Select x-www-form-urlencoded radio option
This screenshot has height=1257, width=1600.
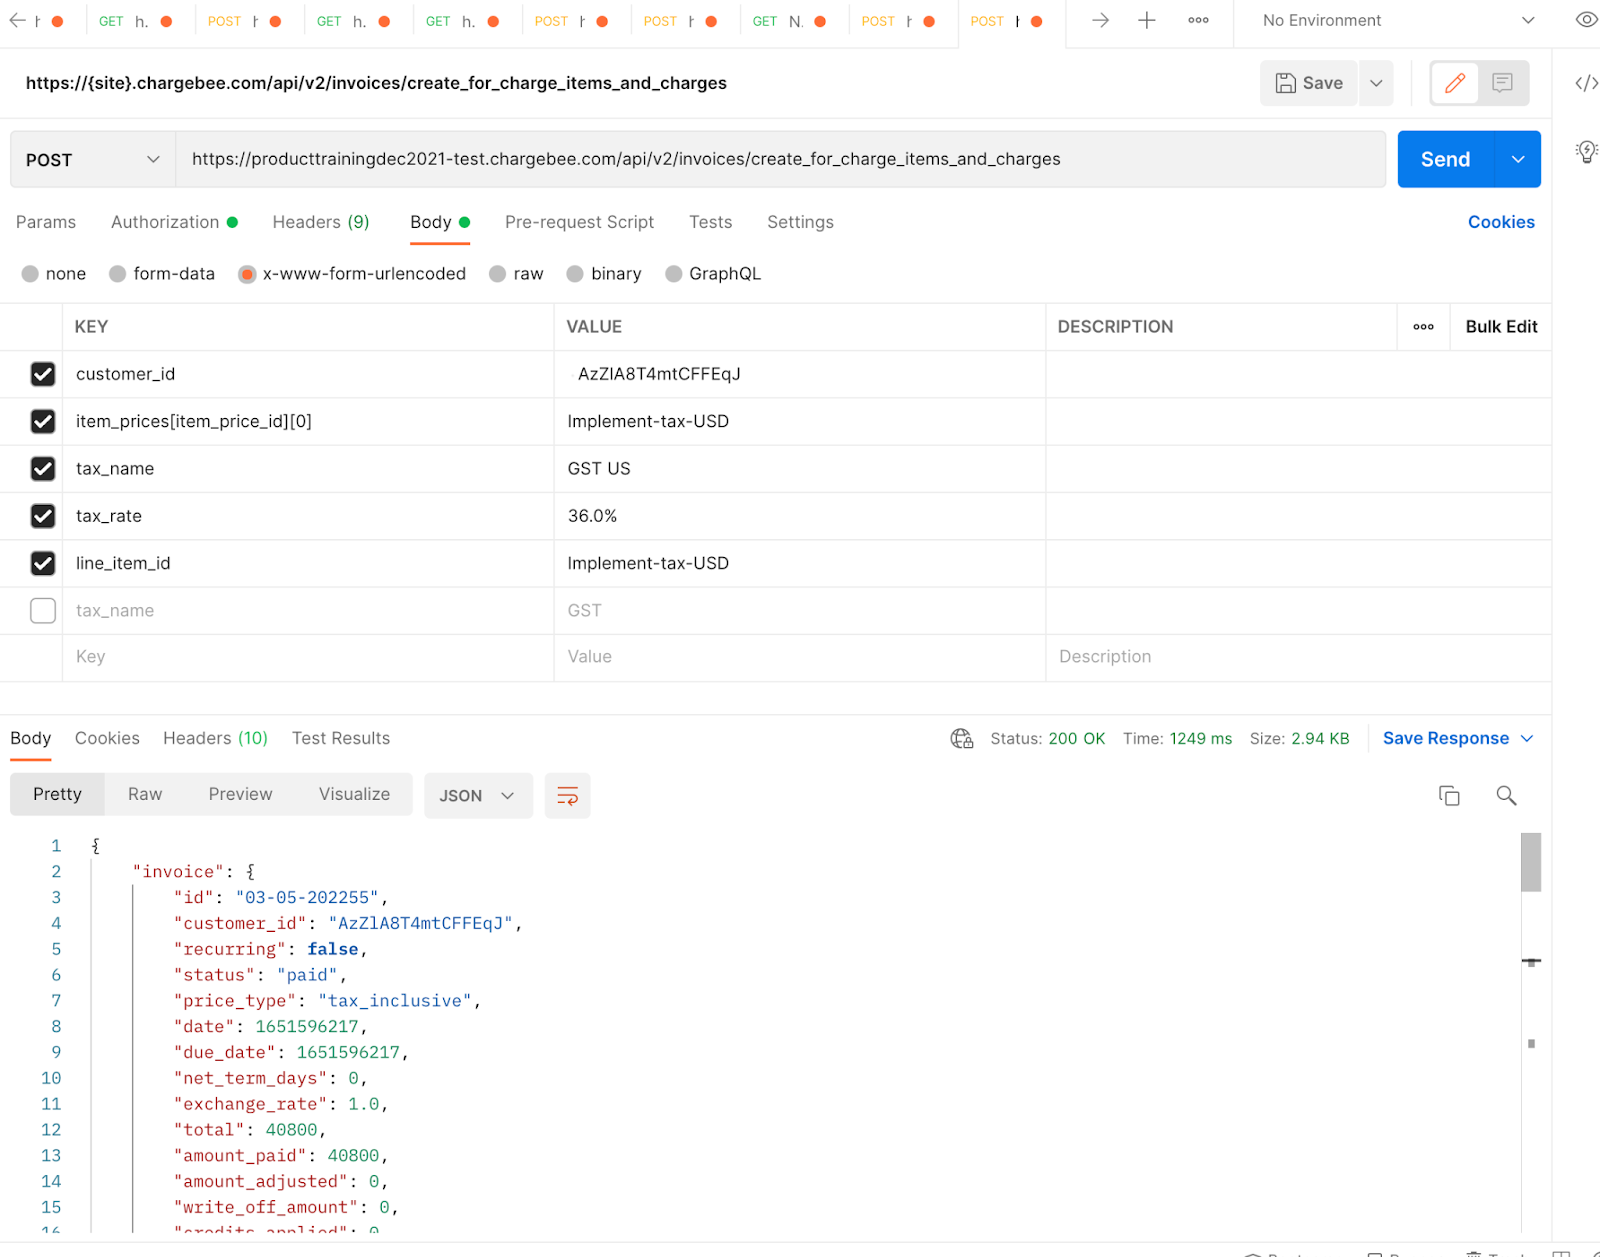247,274
